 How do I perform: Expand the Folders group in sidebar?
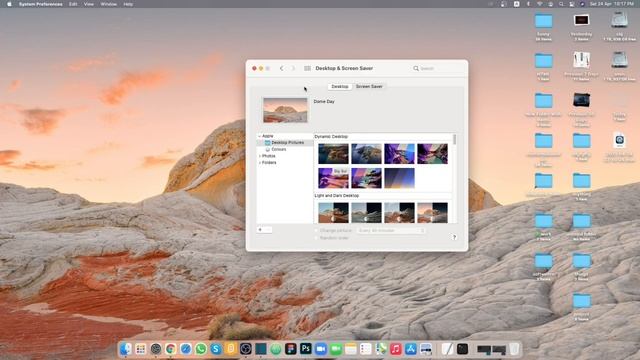pos(260,162)
